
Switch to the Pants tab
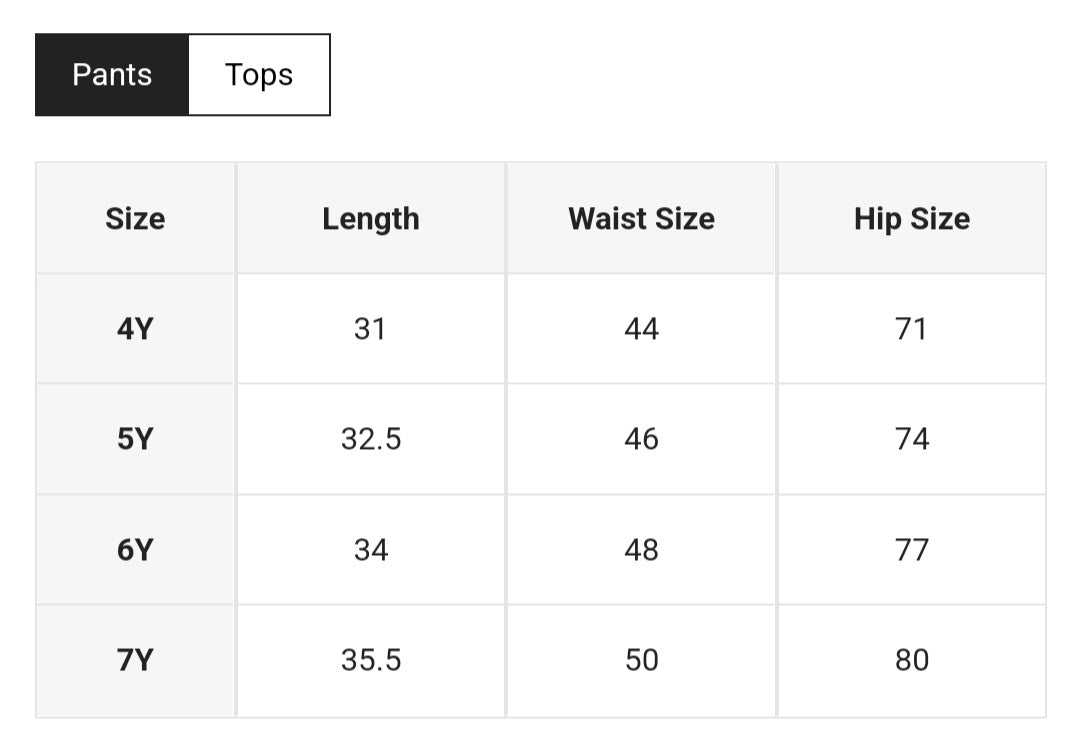tap(112, 75)
